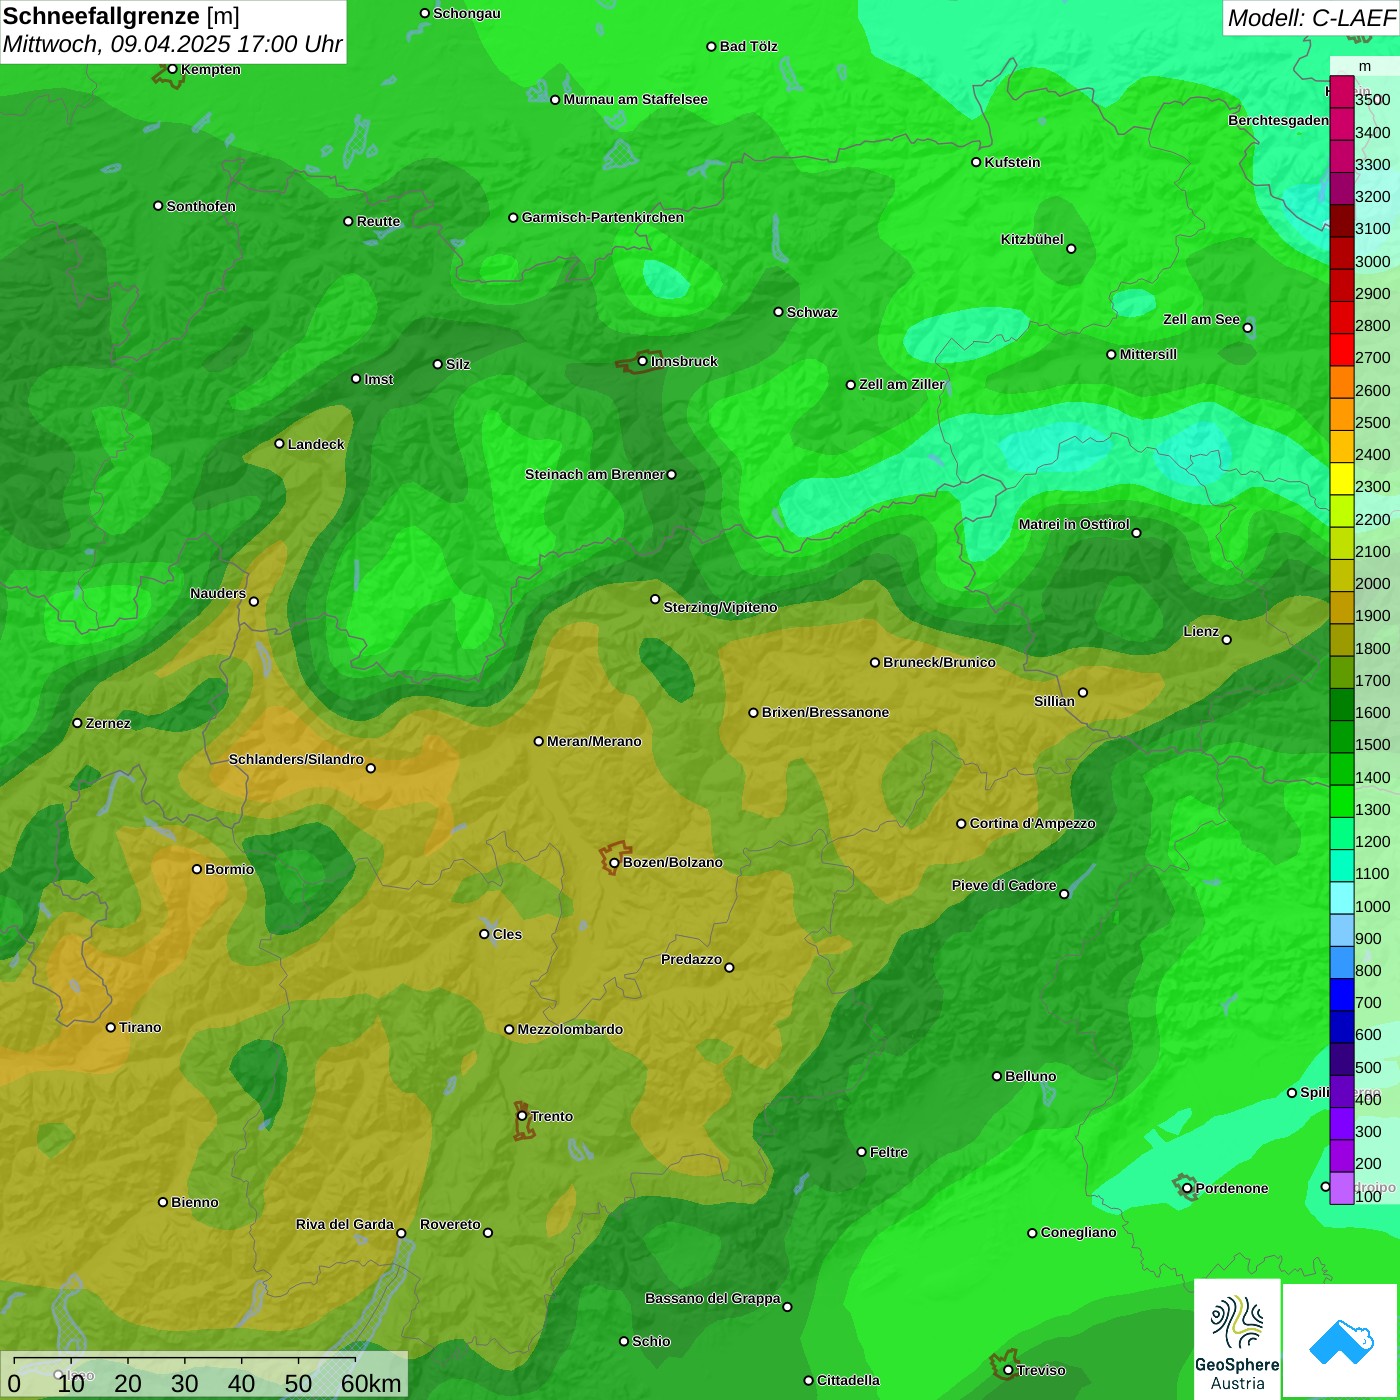Click the 'Riva del Garda' label

(345, 1224)
